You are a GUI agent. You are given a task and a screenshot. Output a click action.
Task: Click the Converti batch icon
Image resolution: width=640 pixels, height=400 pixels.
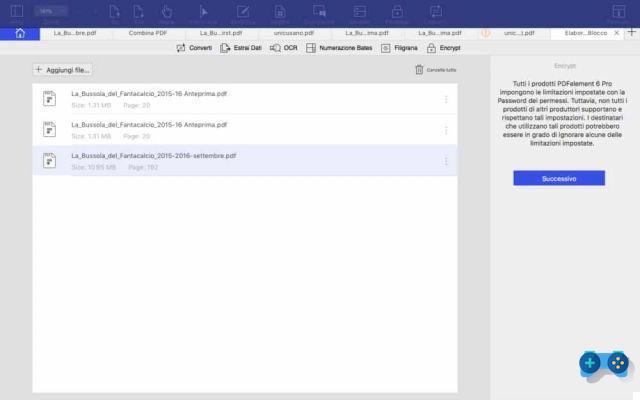181,48
